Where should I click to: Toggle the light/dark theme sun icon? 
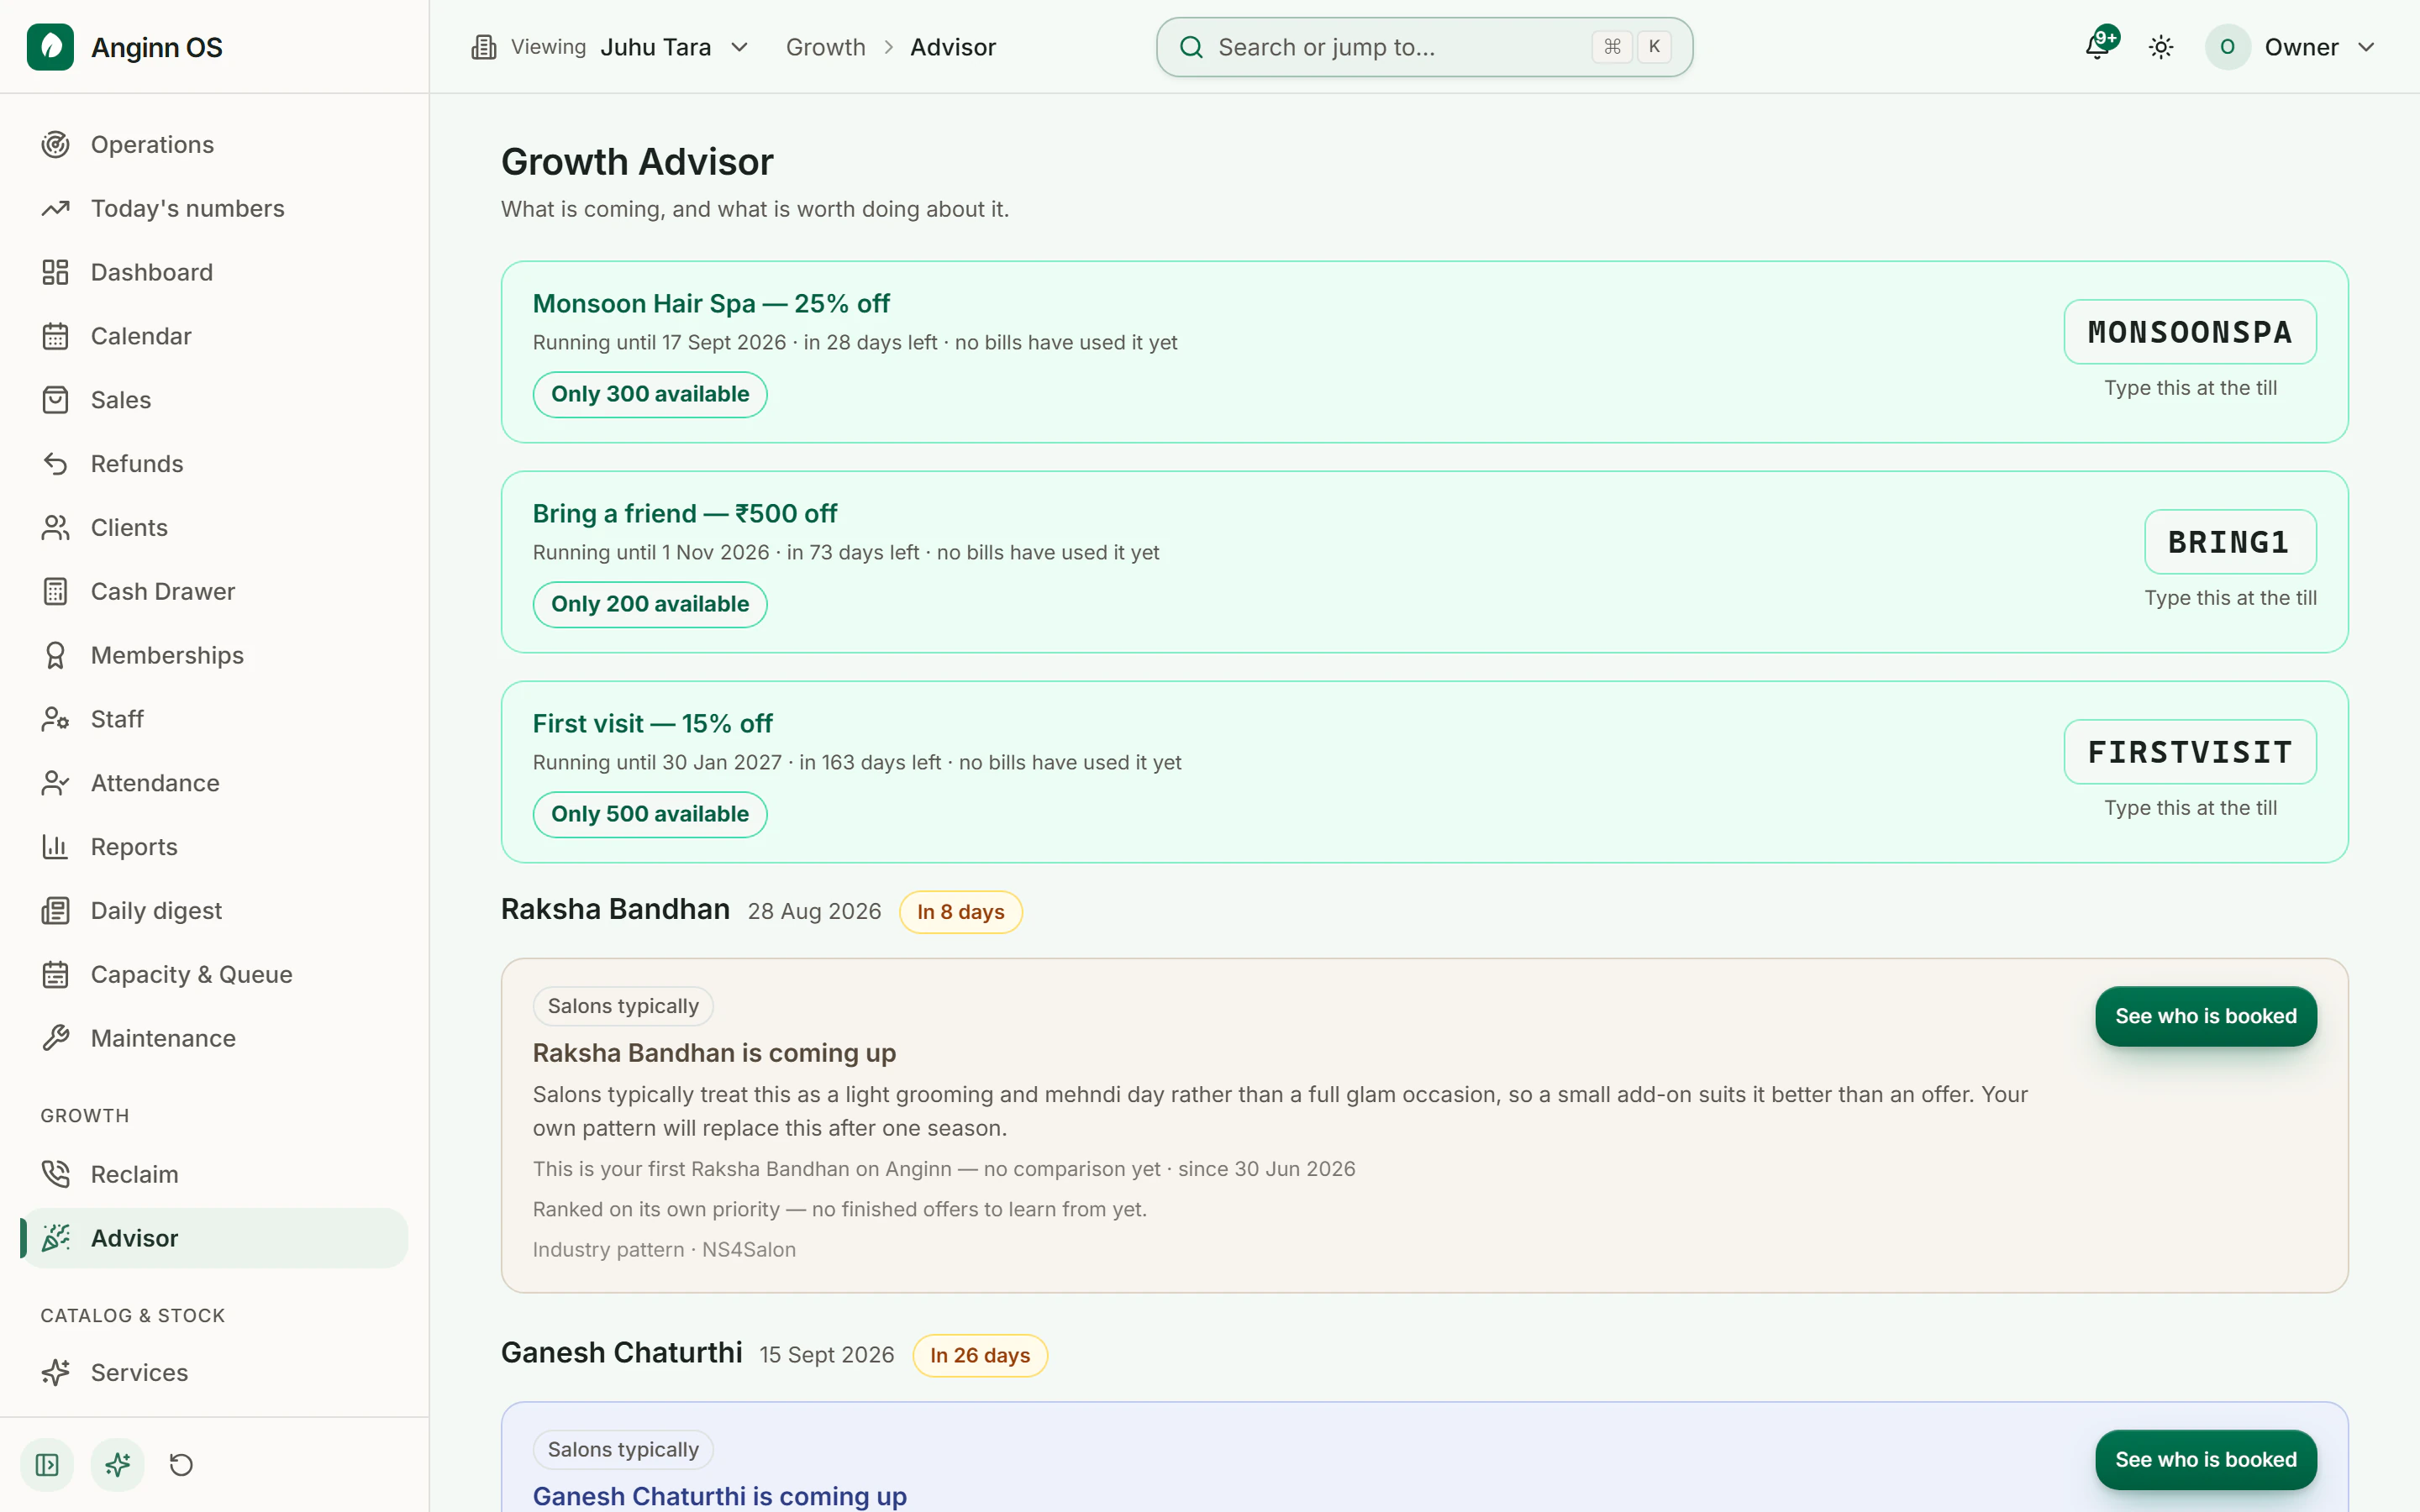coord(2161,47)
